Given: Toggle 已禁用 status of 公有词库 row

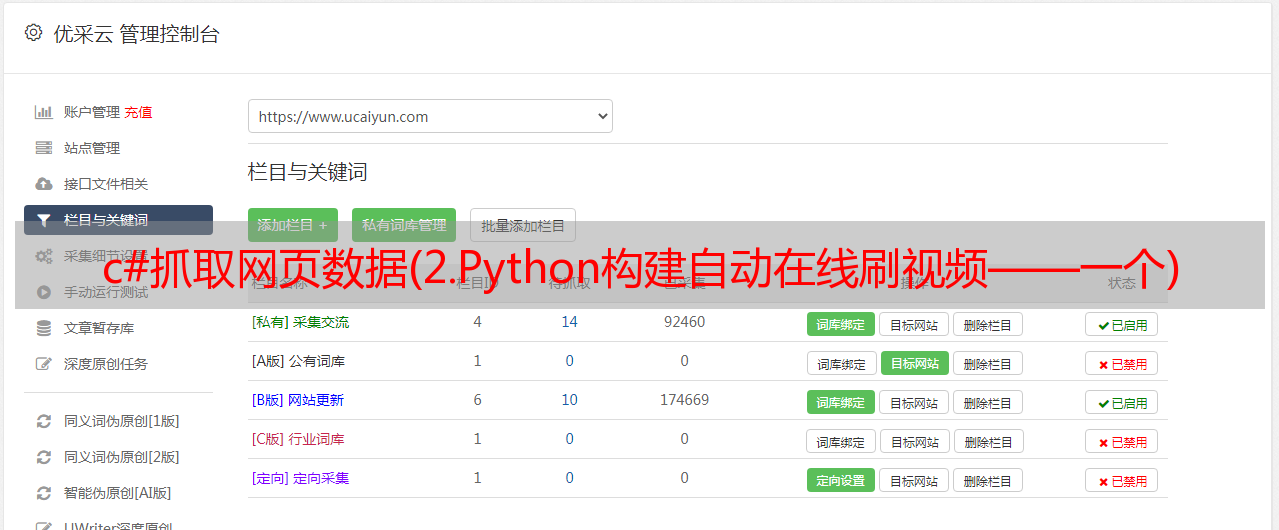Looking at the screenshot, I should 1122,363.
